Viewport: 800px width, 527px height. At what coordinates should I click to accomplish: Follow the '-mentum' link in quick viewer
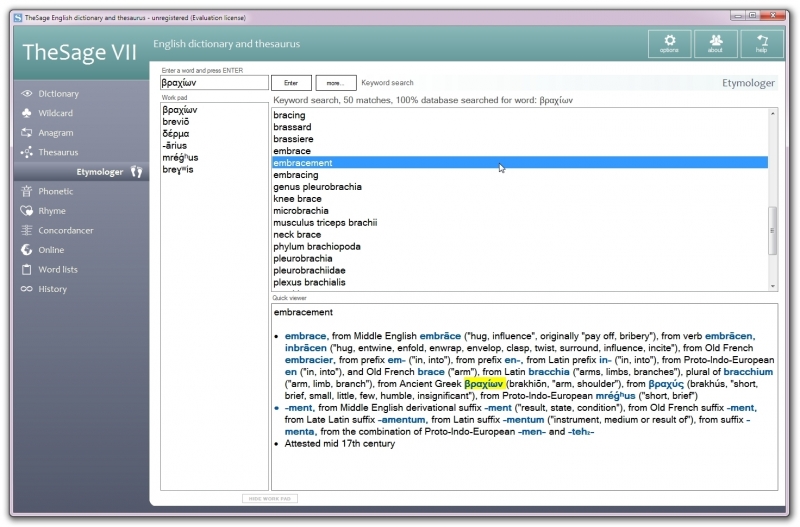click(523, 420)
